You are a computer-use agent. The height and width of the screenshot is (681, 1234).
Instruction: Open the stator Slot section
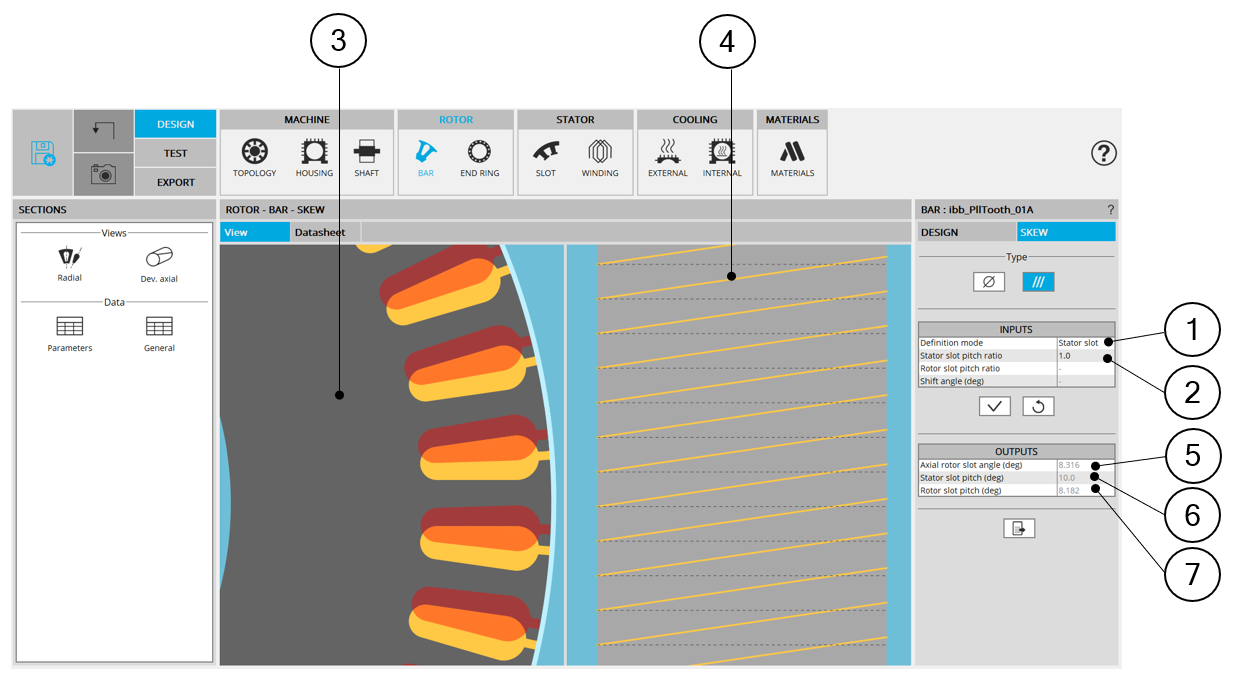(x=545, y=157)
